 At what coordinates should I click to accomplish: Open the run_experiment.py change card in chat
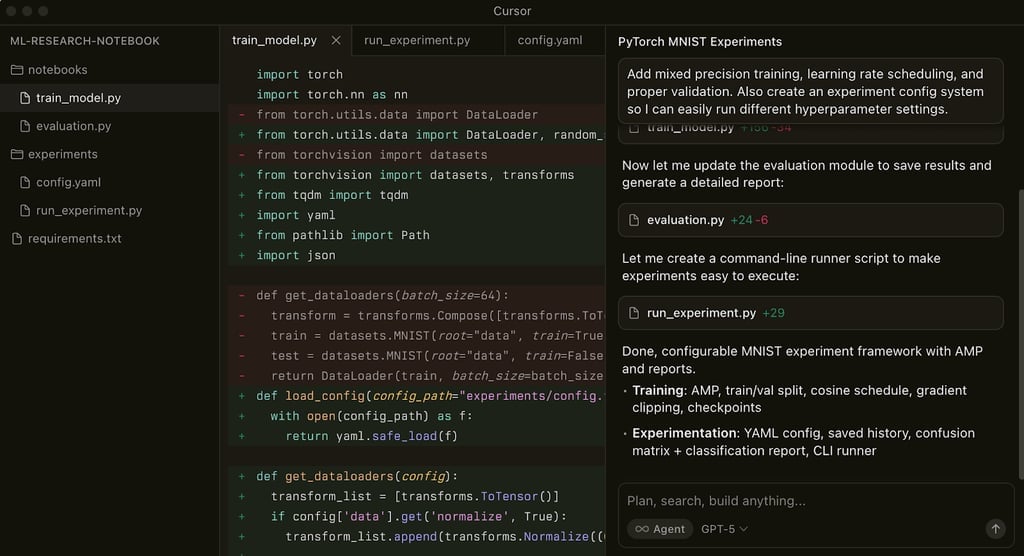810,313
